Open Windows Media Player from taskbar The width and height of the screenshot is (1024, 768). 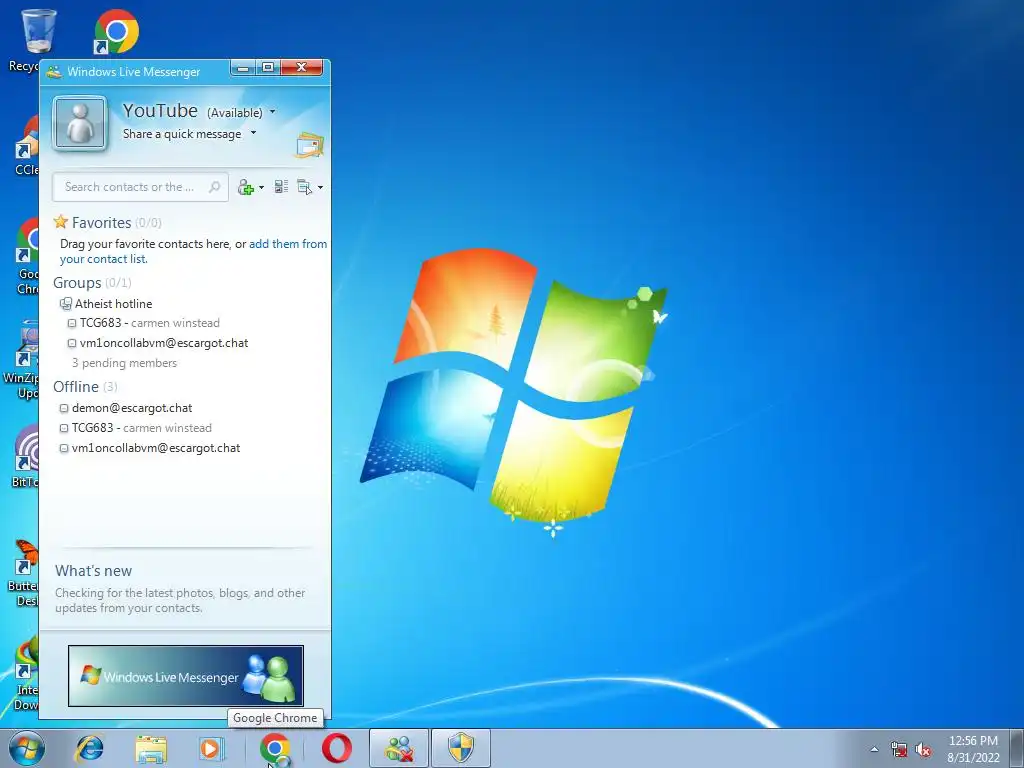click(x=212, y=748)
